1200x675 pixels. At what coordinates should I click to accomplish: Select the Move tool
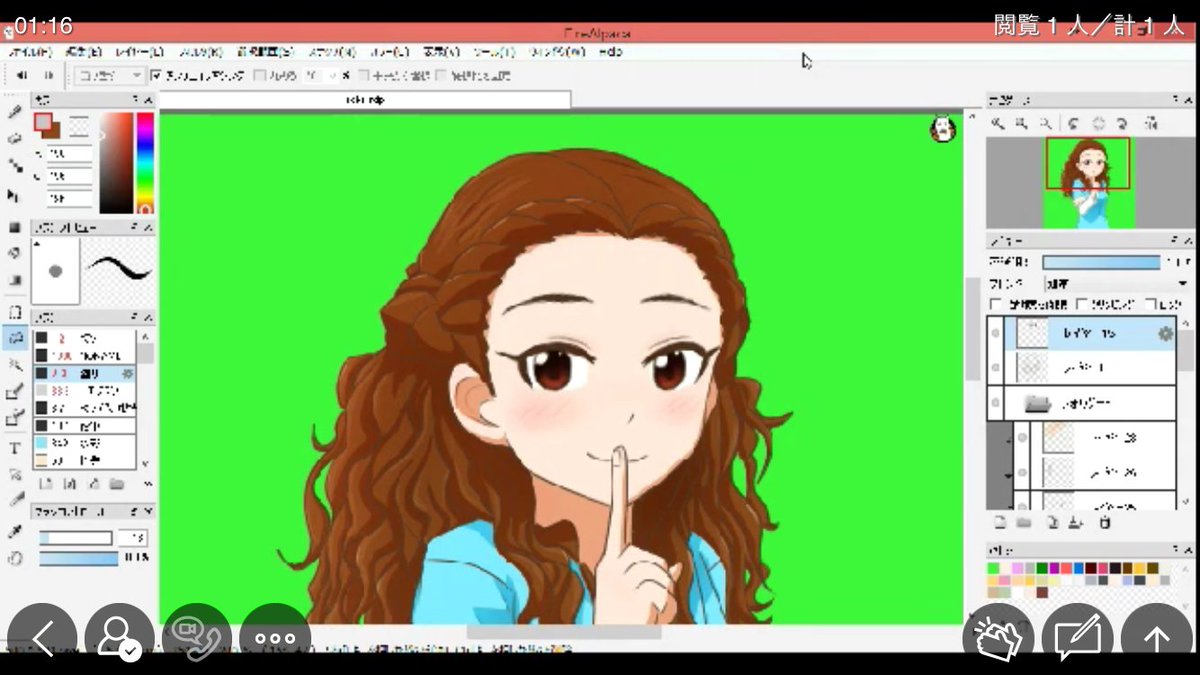point(14,195)
